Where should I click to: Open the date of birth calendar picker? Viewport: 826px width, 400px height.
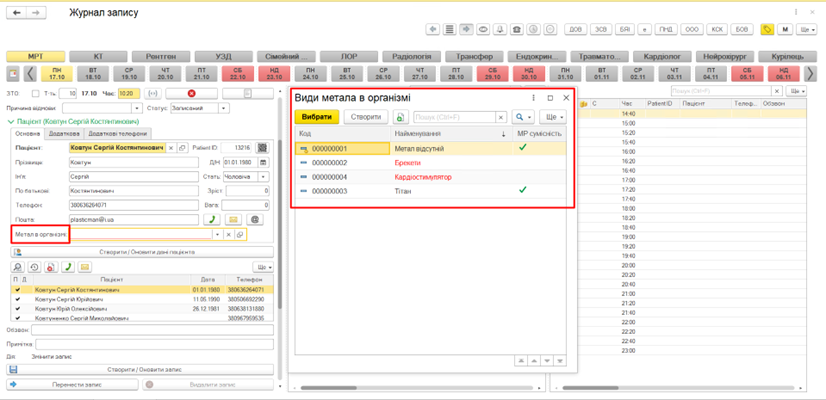263,162
